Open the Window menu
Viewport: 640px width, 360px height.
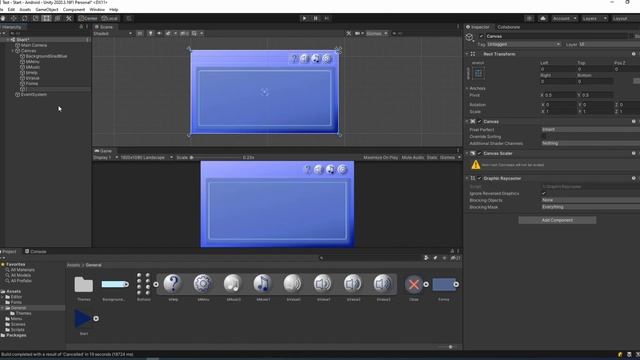click(x=97, y=9)
